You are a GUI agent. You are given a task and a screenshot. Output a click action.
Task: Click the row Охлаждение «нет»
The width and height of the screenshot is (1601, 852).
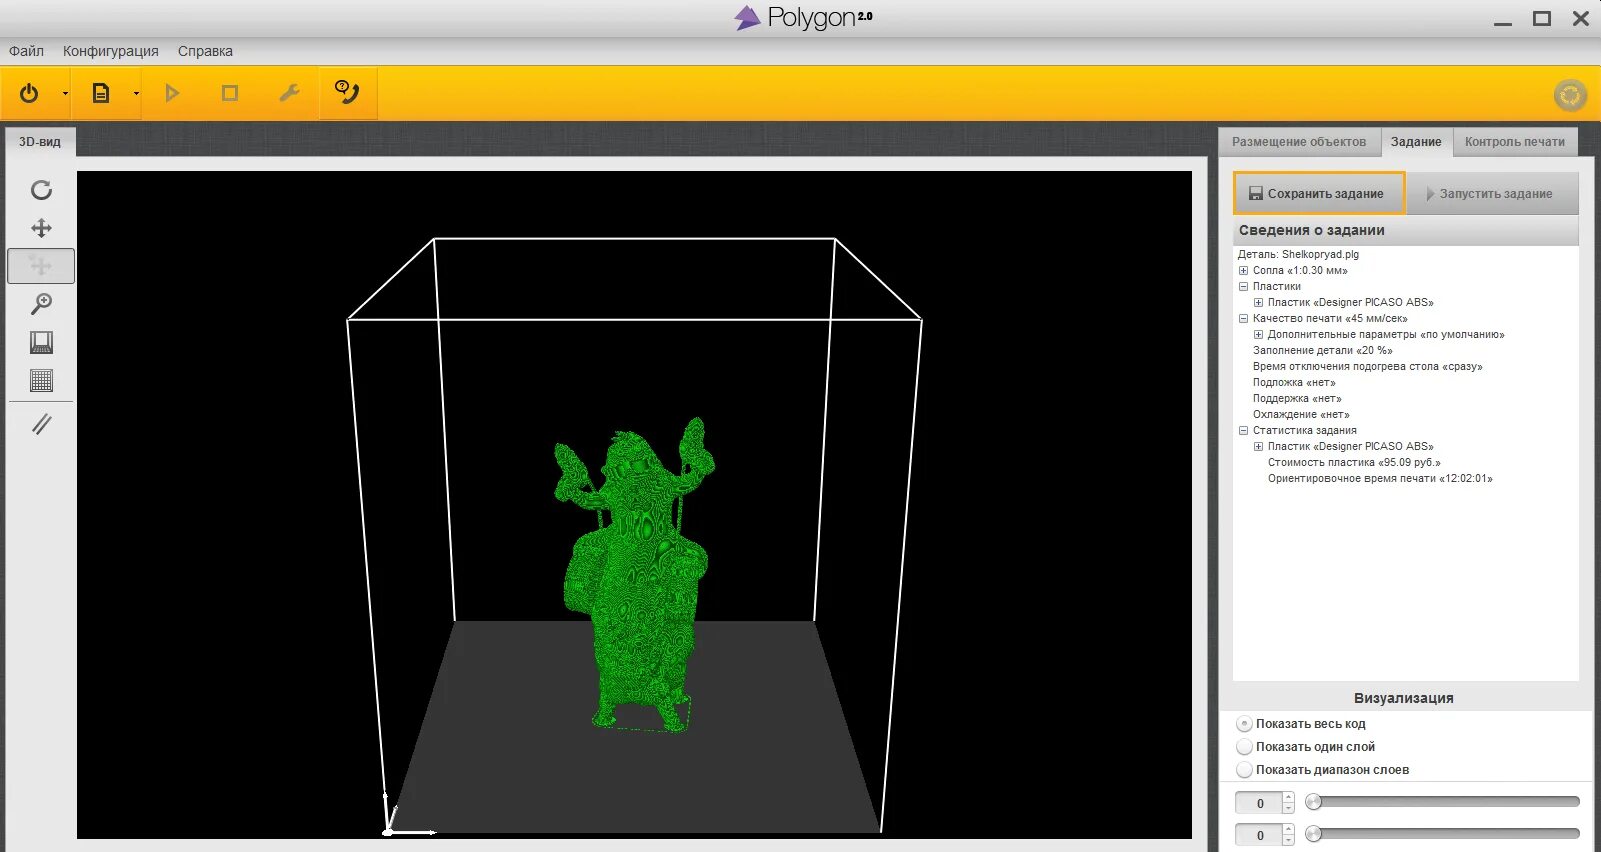1301,415
